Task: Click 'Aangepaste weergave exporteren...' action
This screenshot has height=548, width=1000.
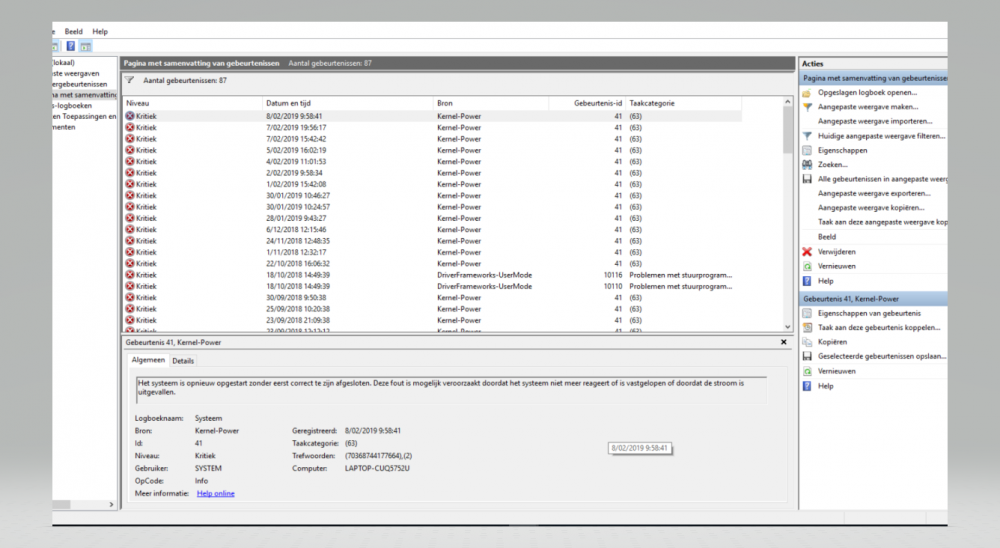Action: 874,193
